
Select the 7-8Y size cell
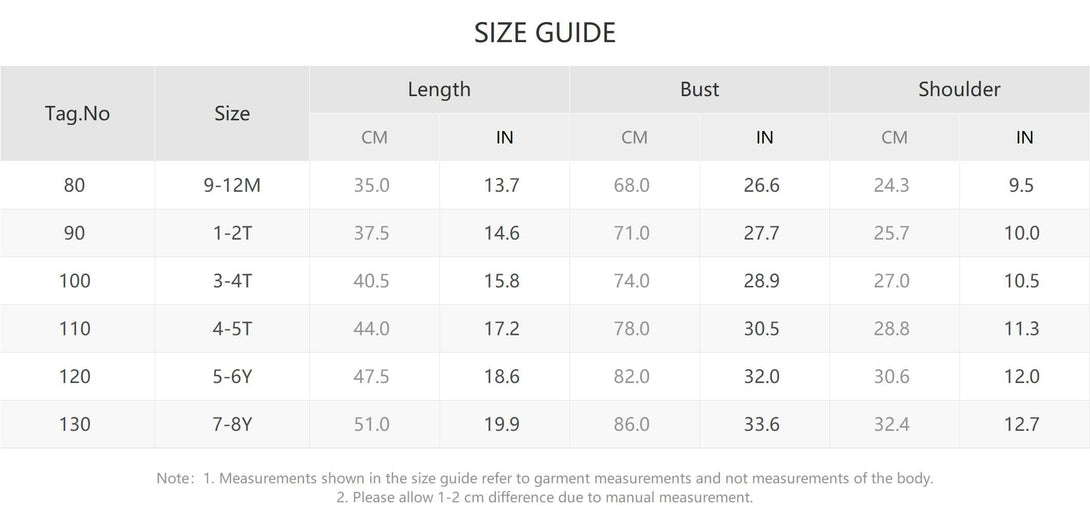232,425
